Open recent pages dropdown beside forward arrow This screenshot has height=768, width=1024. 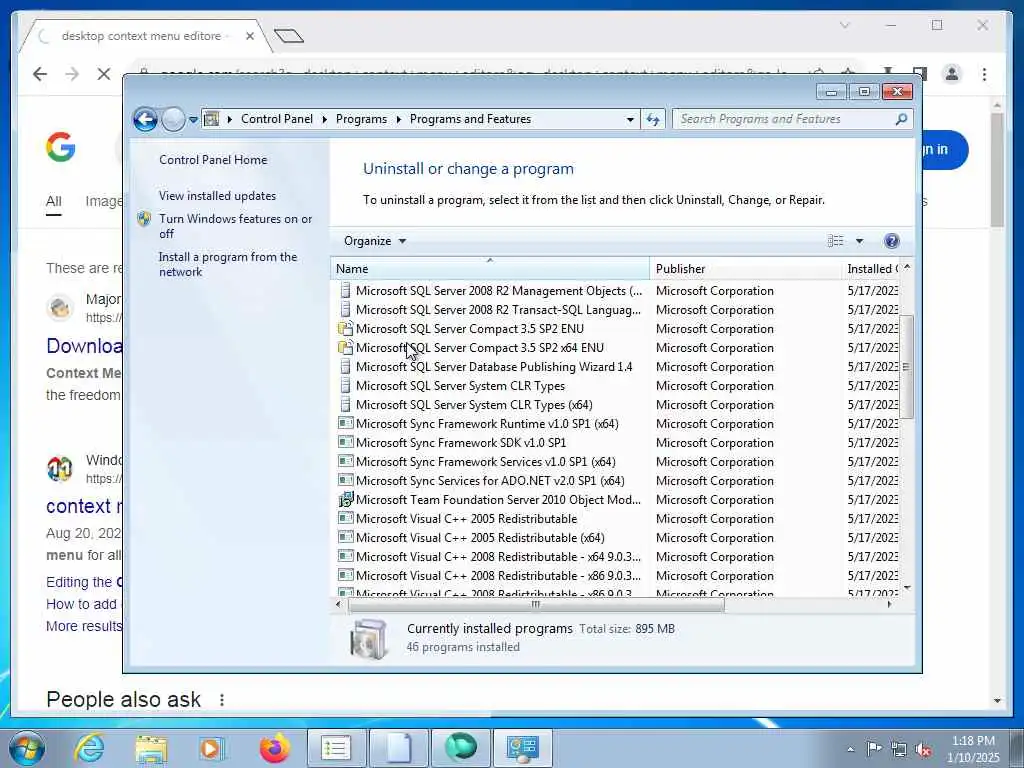tap(193, 120)
